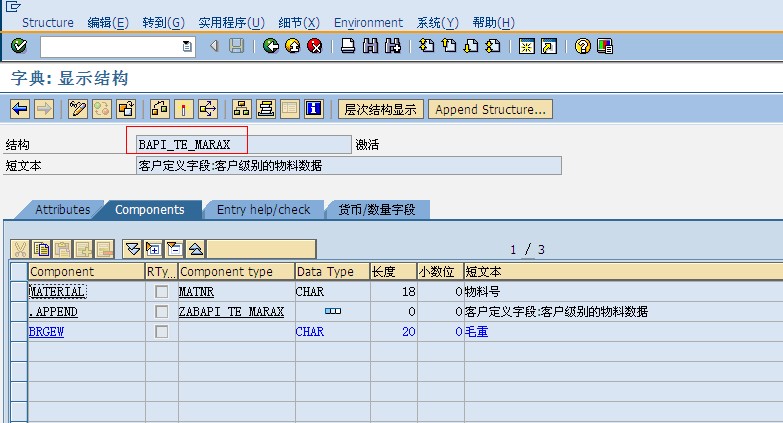The height and width of the screenshot is (423, 783).
Task: Click the Component type column header
Action: click(237, 272)
